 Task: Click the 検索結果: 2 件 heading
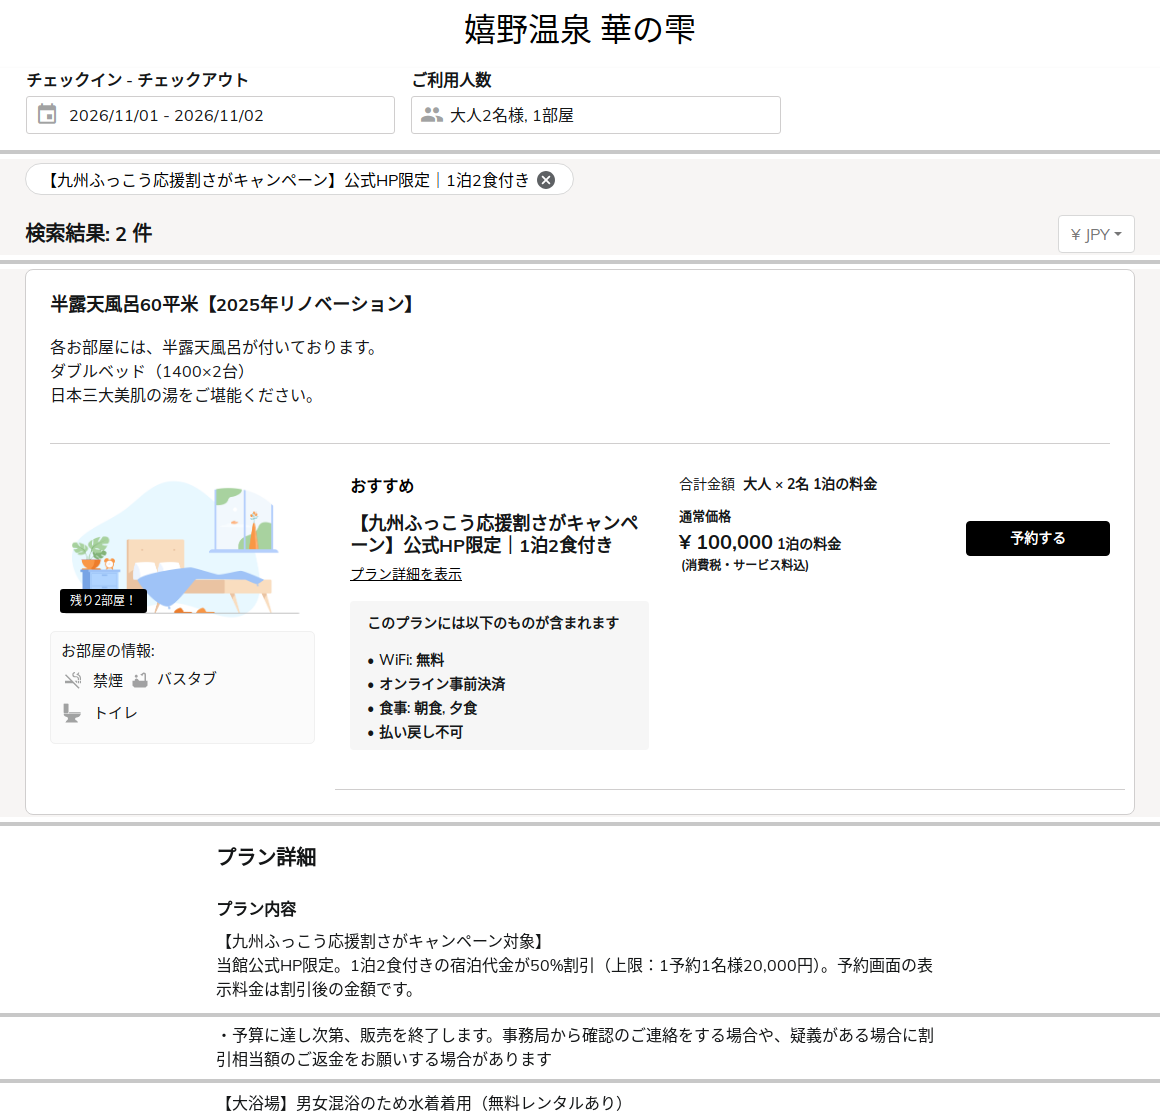89,234
